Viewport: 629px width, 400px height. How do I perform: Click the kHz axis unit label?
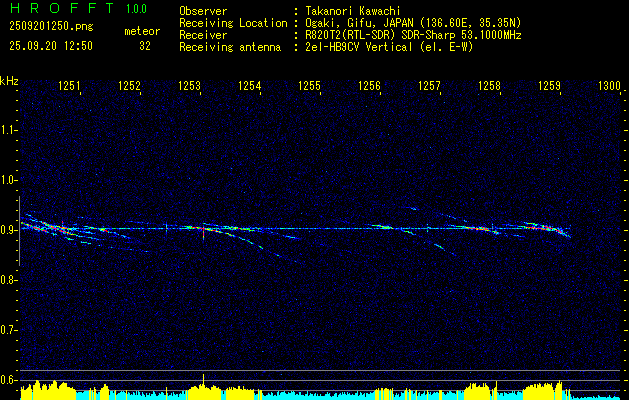coord(9,81)
